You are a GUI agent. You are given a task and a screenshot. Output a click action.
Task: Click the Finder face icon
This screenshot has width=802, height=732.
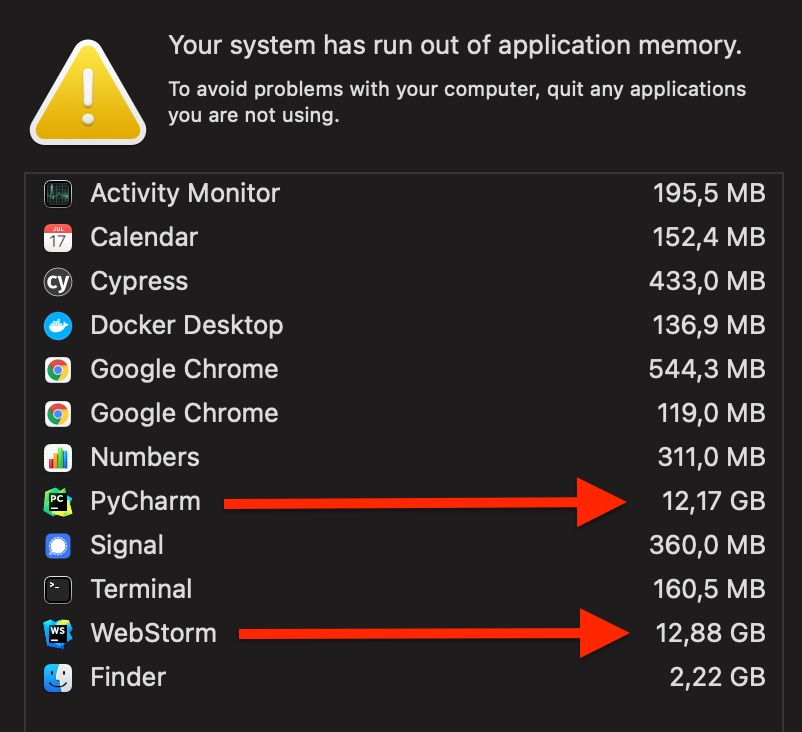click(x=58, y=678)
